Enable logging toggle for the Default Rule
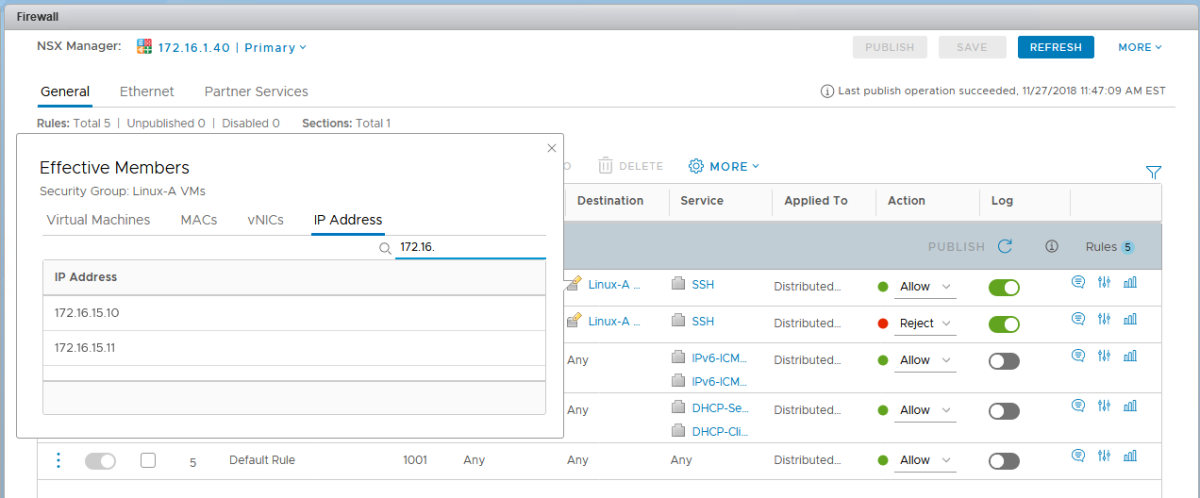 [x=1004, y=461]
